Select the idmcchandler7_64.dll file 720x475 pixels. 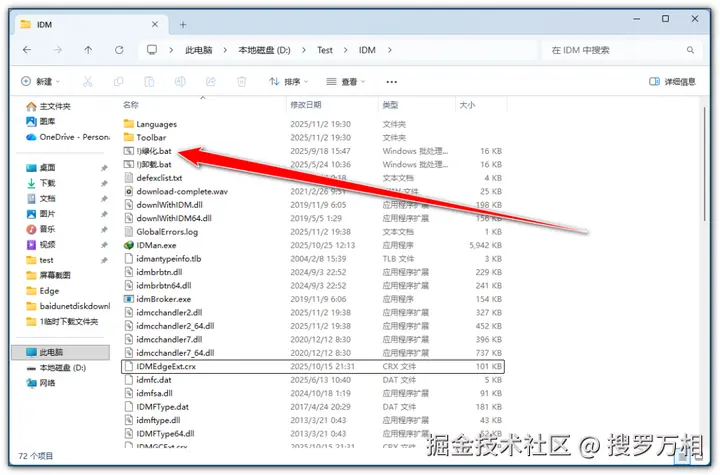[313, 353]
